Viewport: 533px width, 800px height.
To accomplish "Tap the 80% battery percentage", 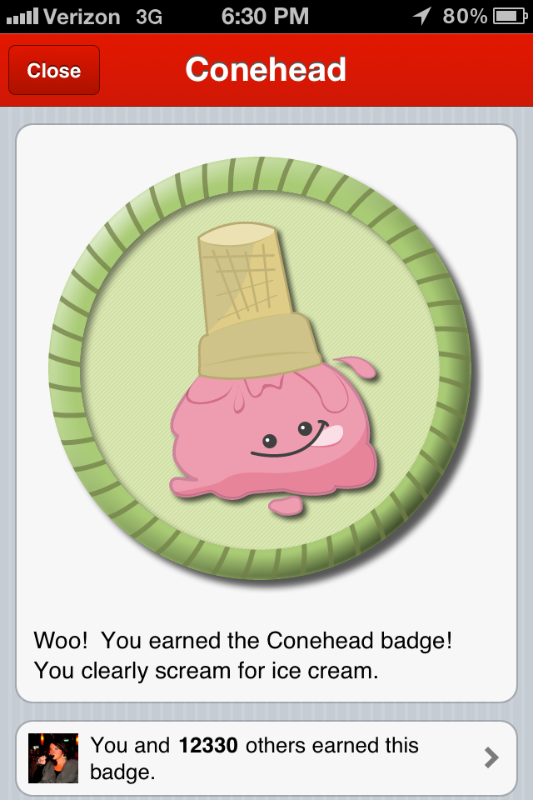I will [465, 16].
